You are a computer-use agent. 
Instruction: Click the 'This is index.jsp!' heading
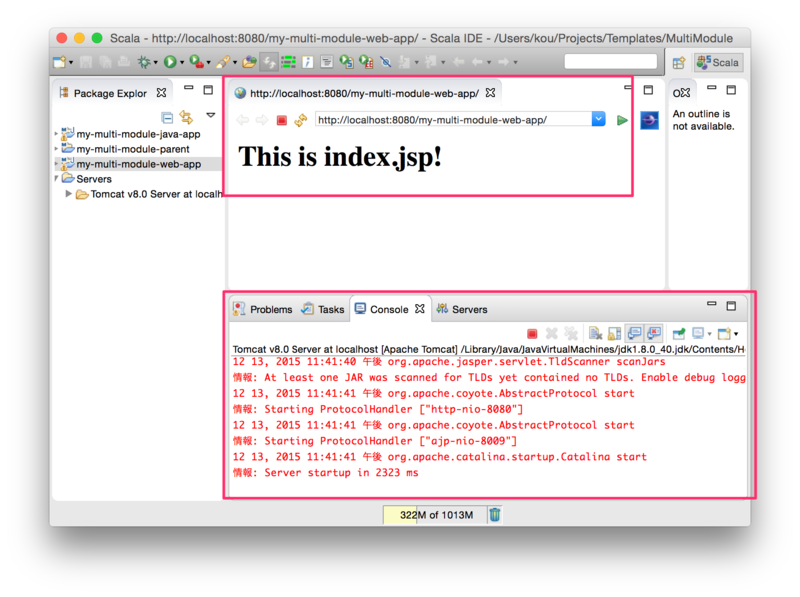coord(340,157)
